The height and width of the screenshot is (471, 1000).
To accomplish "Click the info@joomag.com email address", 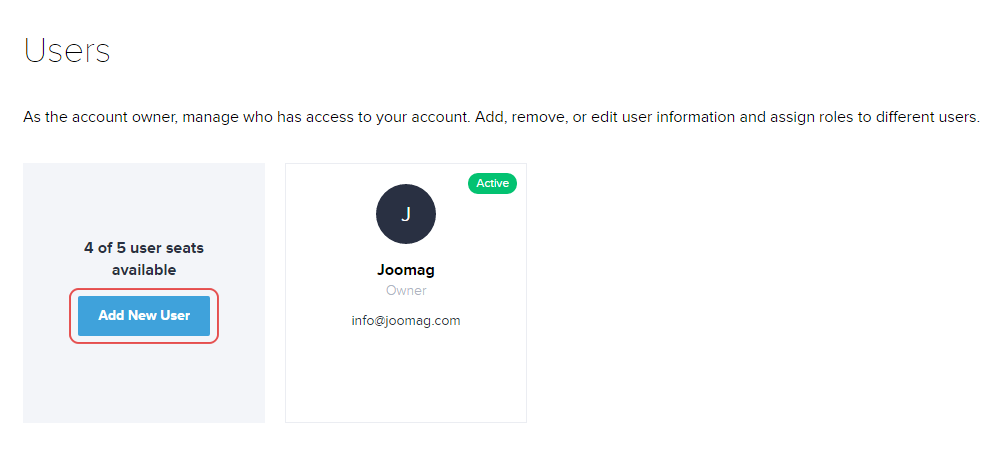I will (405, 321).
